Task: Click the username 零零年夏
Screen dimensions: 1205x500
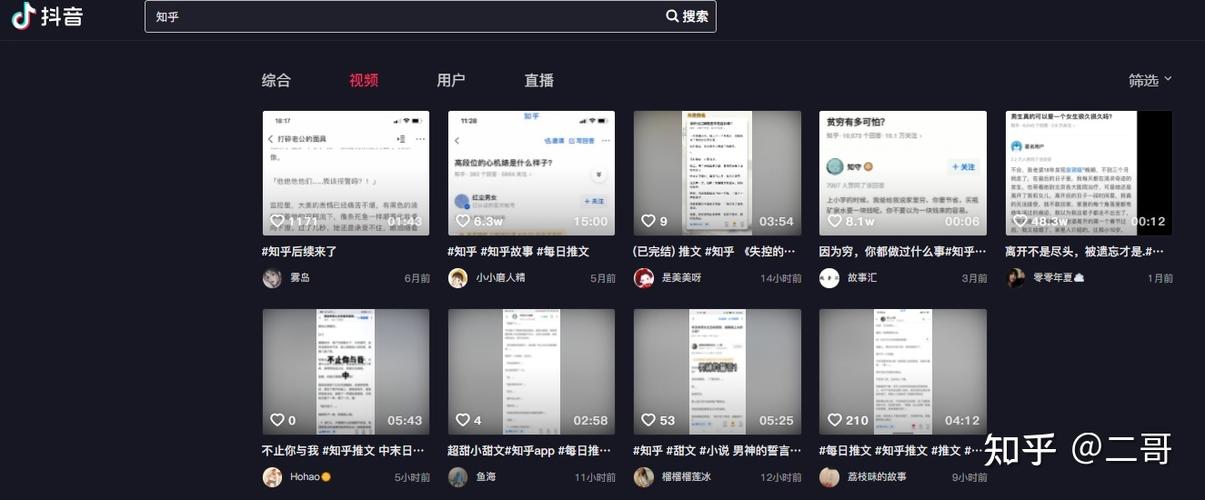Action: [x=1058, y=278]
